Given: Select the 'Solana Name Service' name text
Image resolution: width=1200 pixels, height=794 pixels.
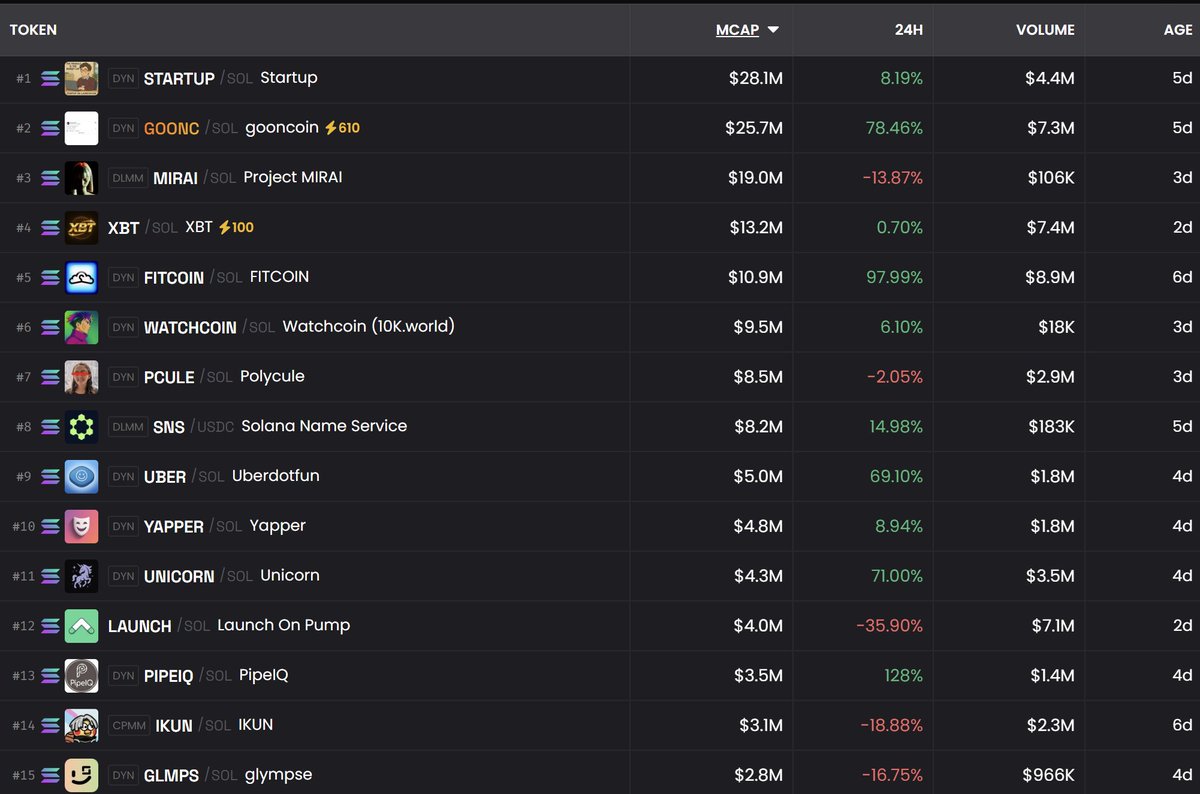Looking at the screenshot, I should click(x=324, y=425).
